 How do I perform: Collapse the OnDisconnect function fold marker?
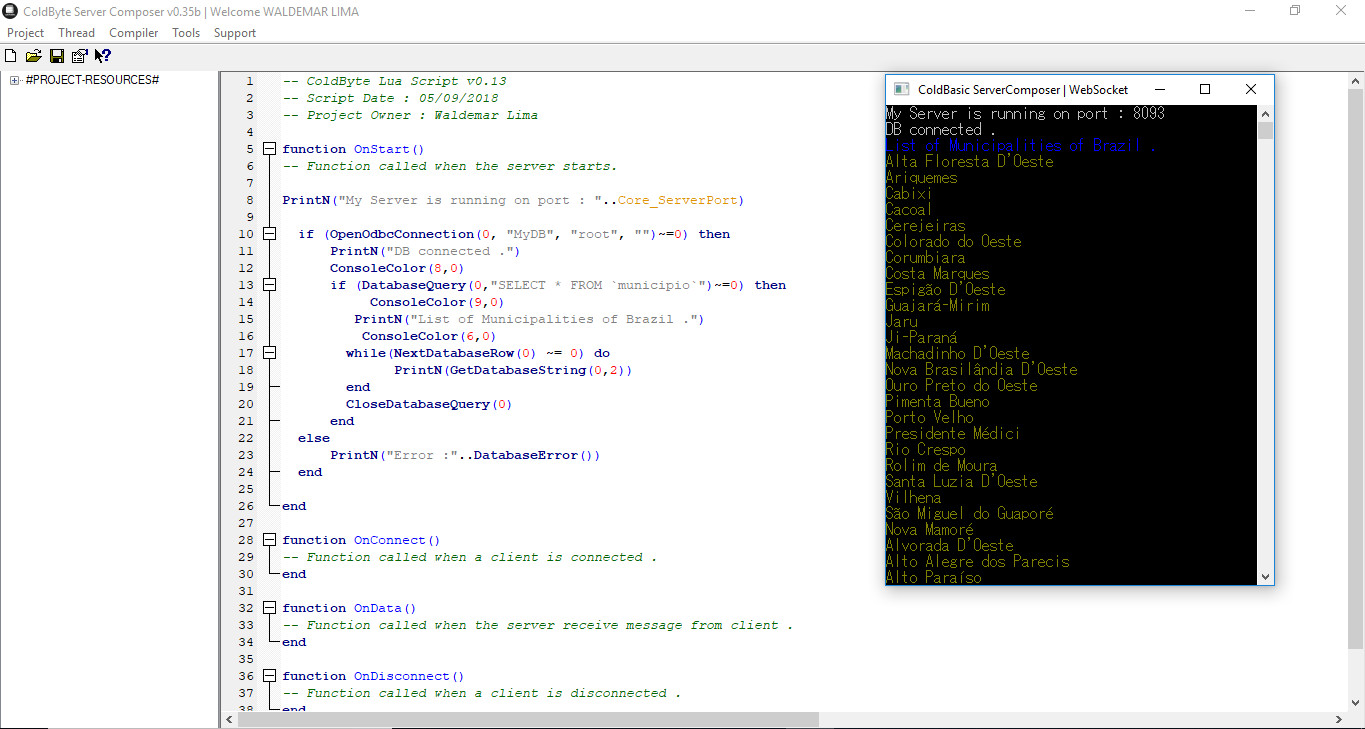tap(268, 675)
